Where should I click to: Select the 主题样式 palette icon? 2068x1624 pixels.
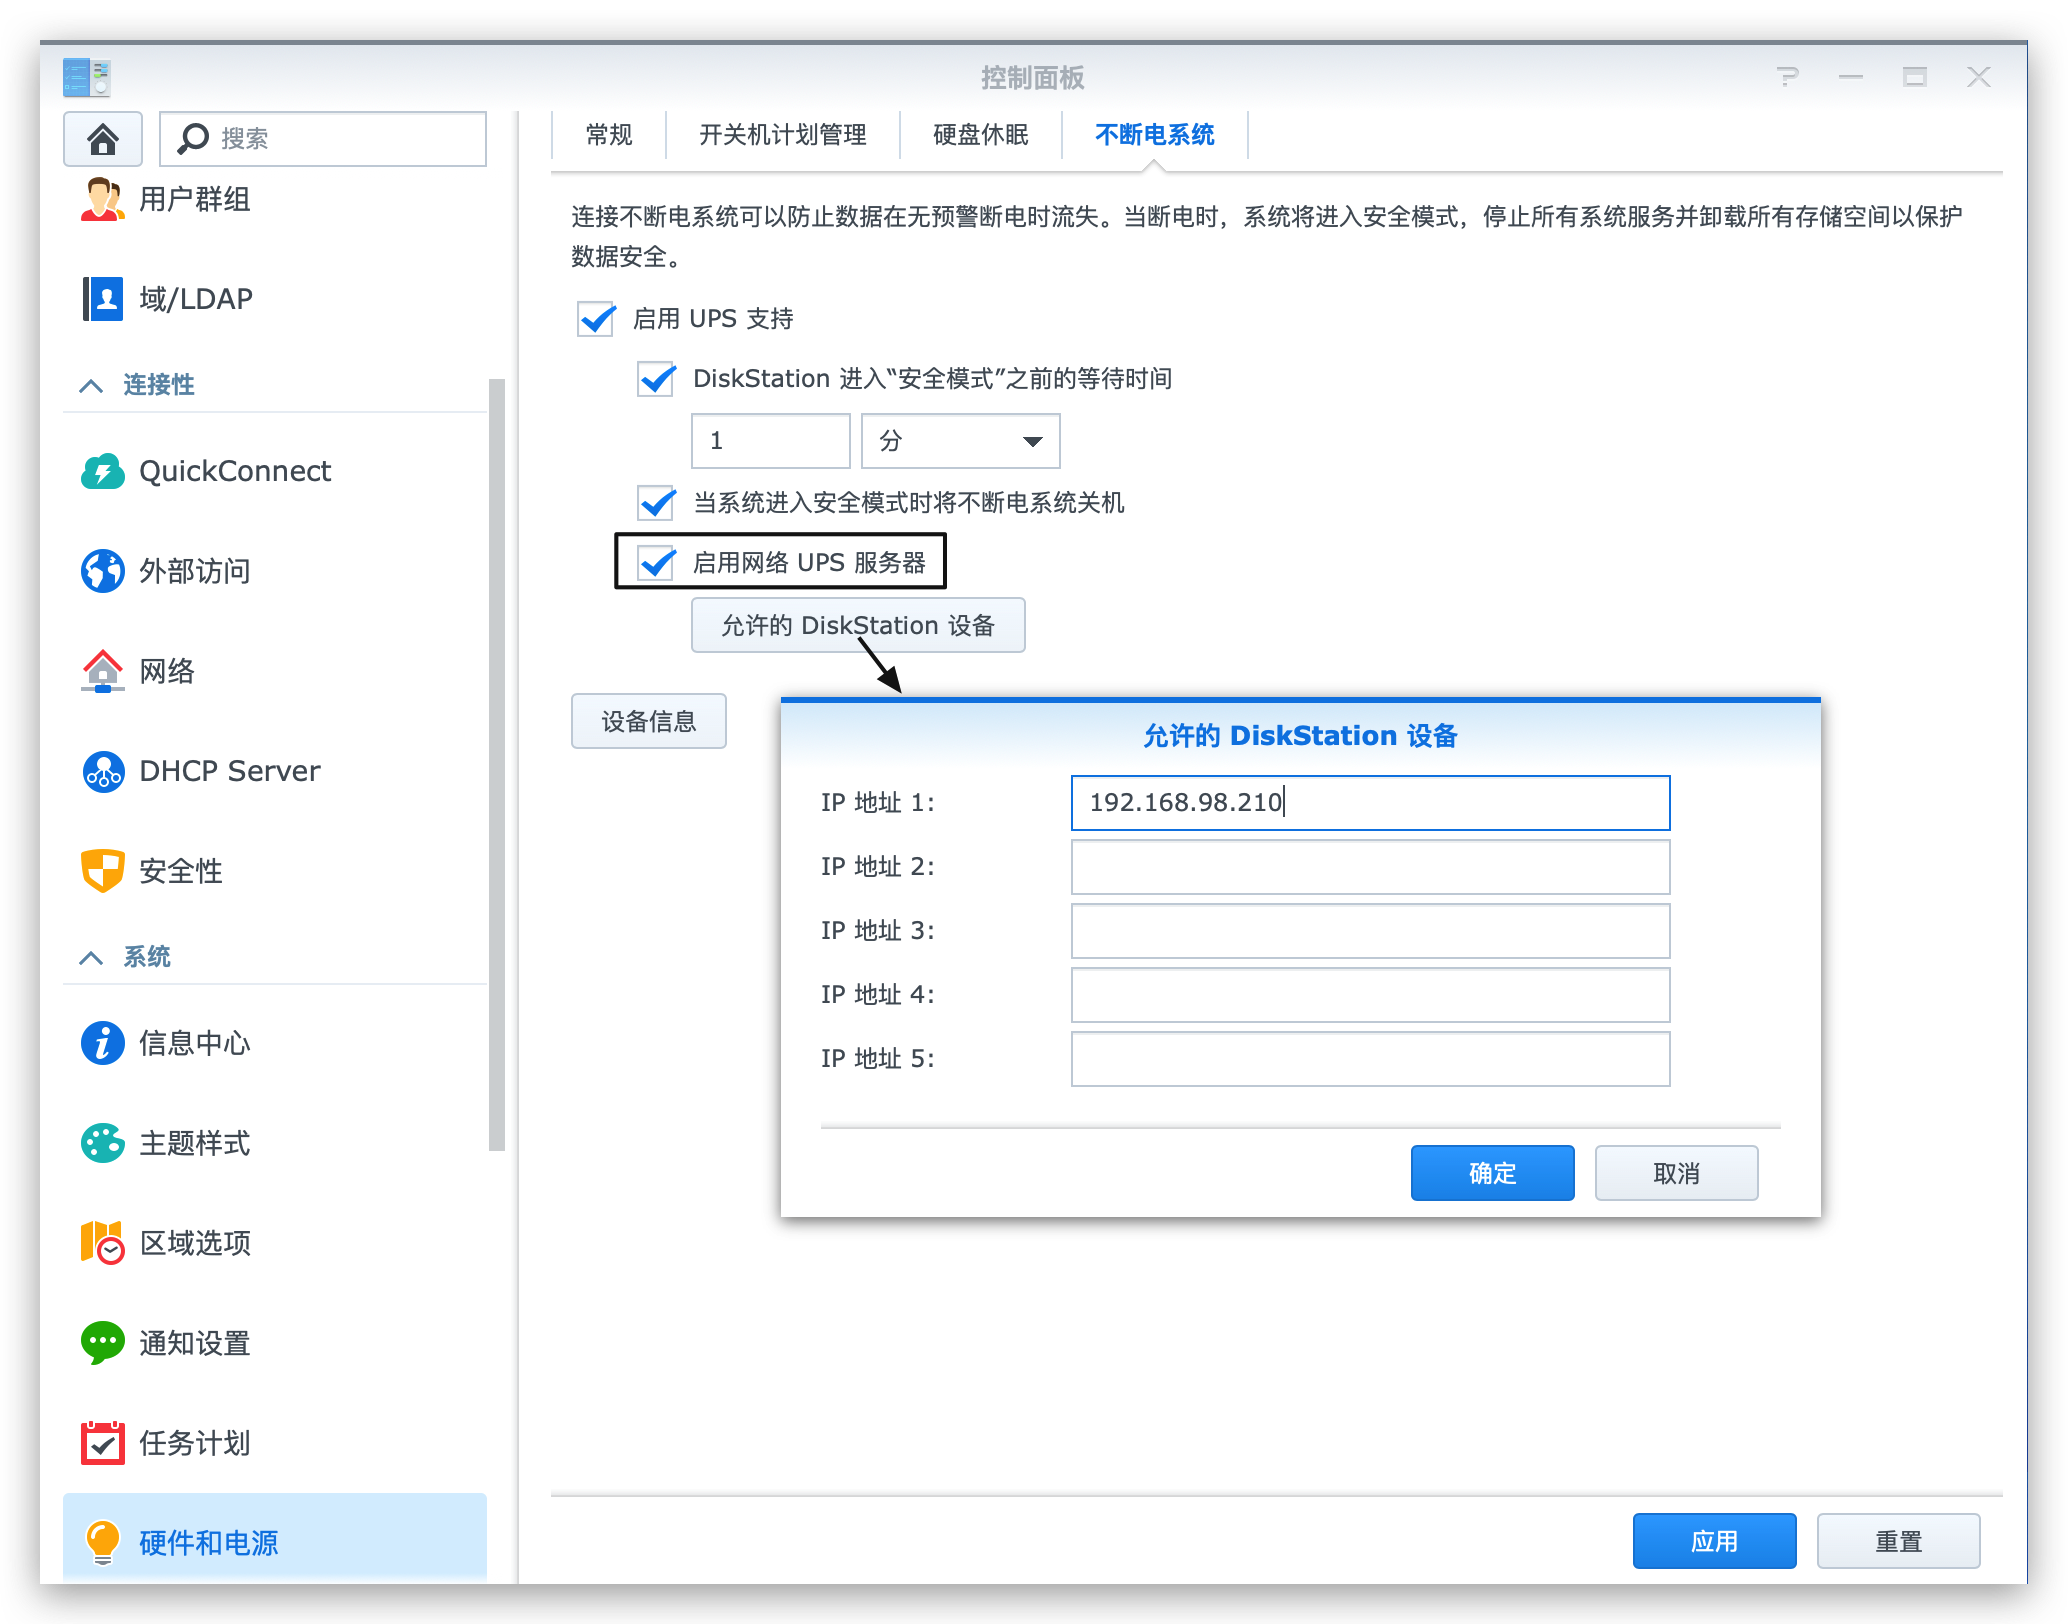click(x=102, y=1143)
